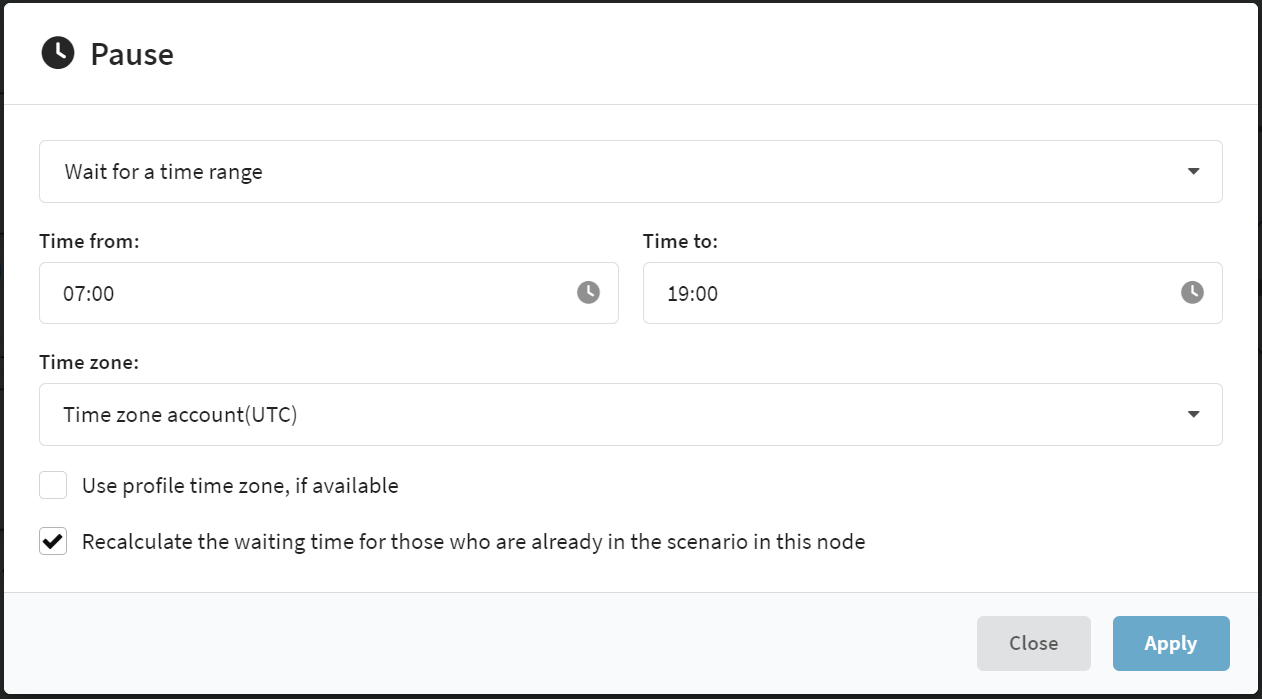Uncheck the Recalculate the waiting time checkbox
The width and height of the screenshot is (1262, 699).
click(x=53, y=541)
